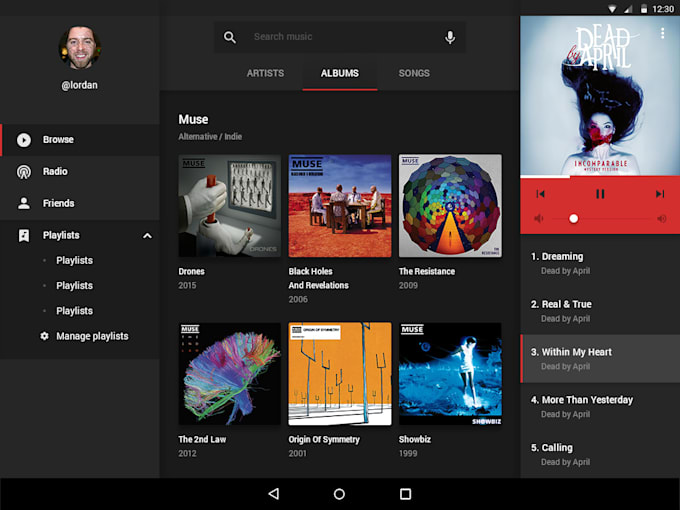Skip to next track
This screenshot has width=680, height=510.
tap(660, 194)
